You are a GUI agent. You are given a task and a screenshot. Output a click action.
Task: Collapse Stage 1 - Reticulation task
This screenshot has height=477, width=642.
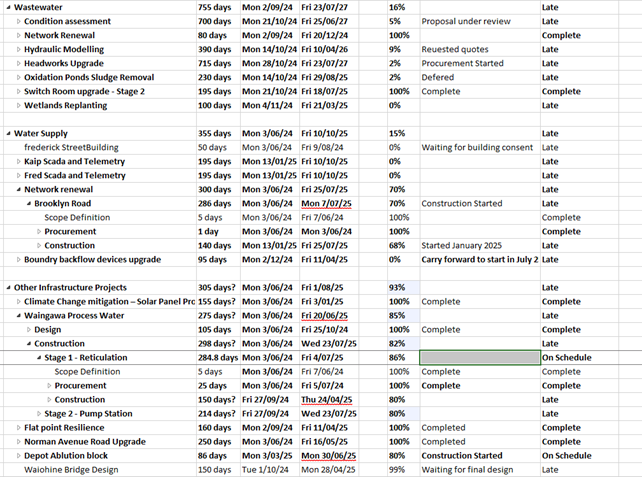pos(39,358)
